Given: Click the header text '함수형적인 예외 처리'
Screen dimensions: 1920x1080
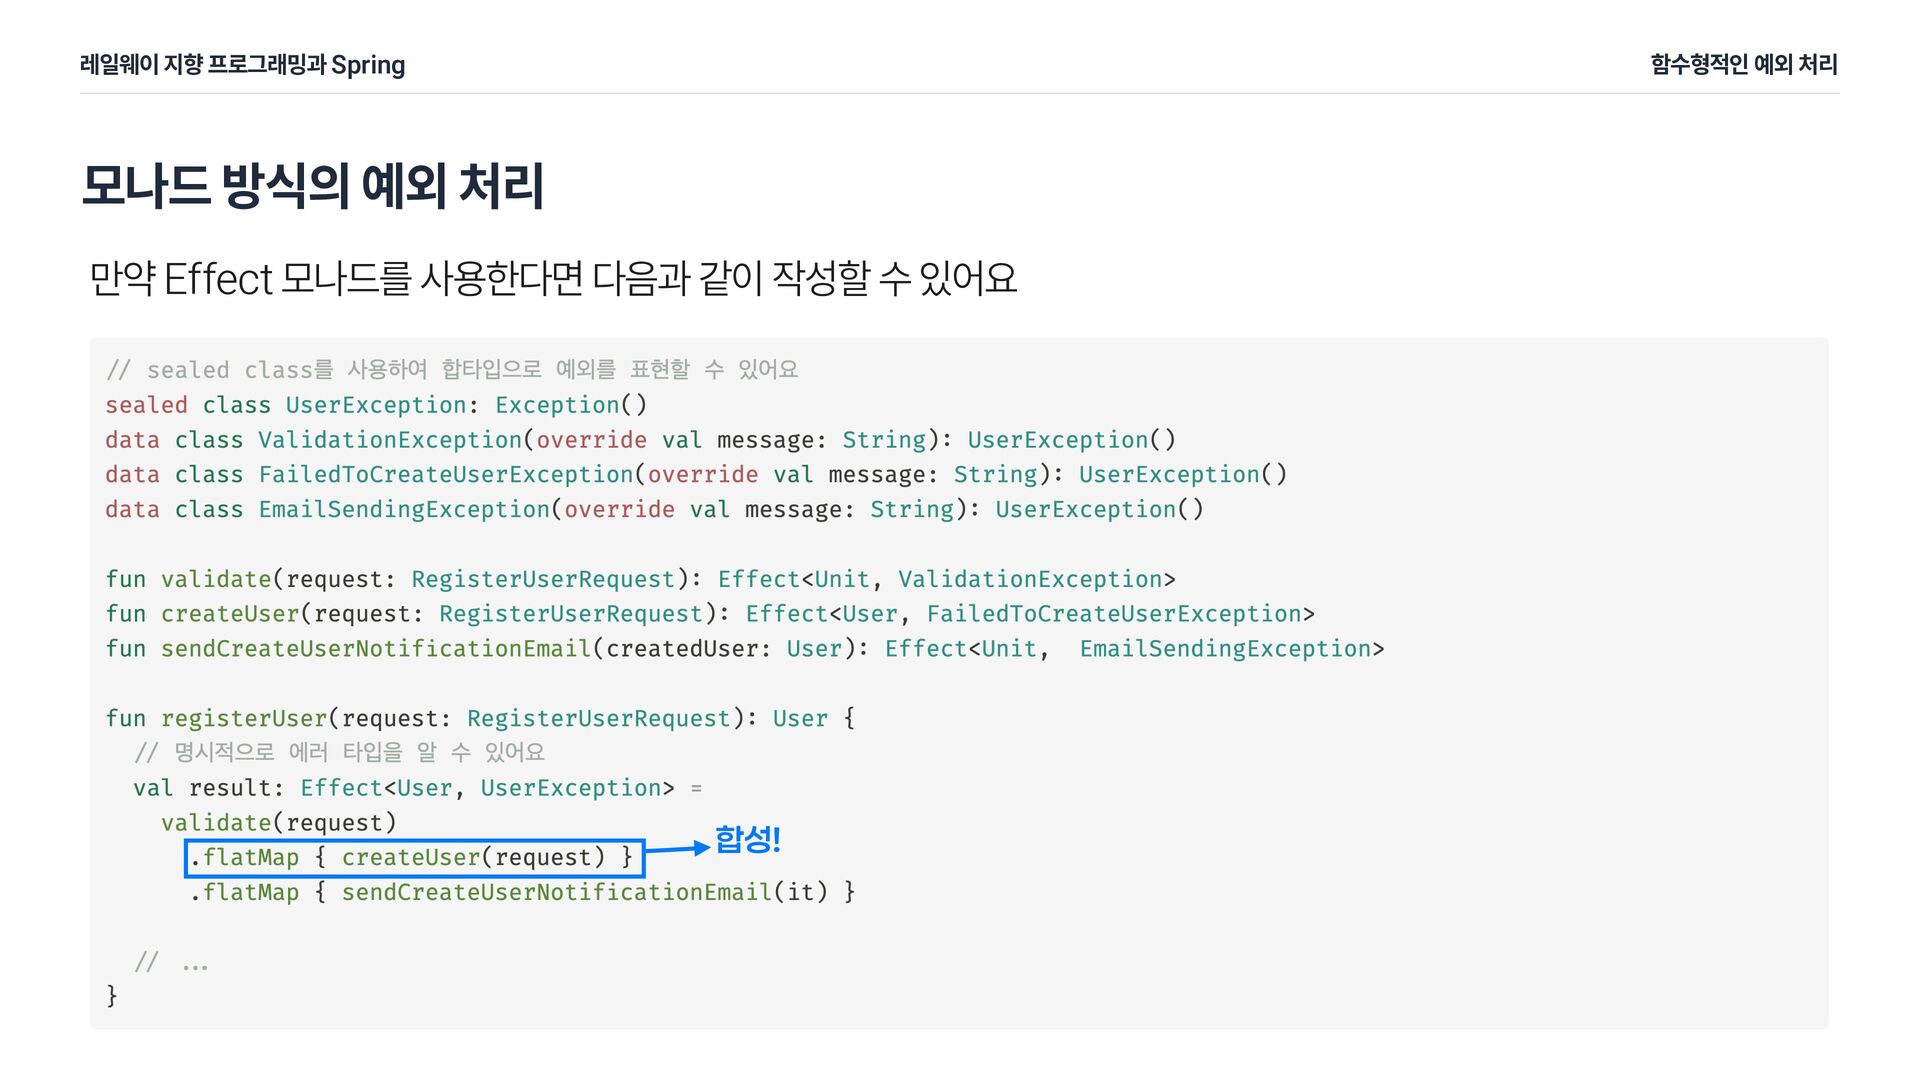Looking at the screenshot, I should [x=1744, y=65].
